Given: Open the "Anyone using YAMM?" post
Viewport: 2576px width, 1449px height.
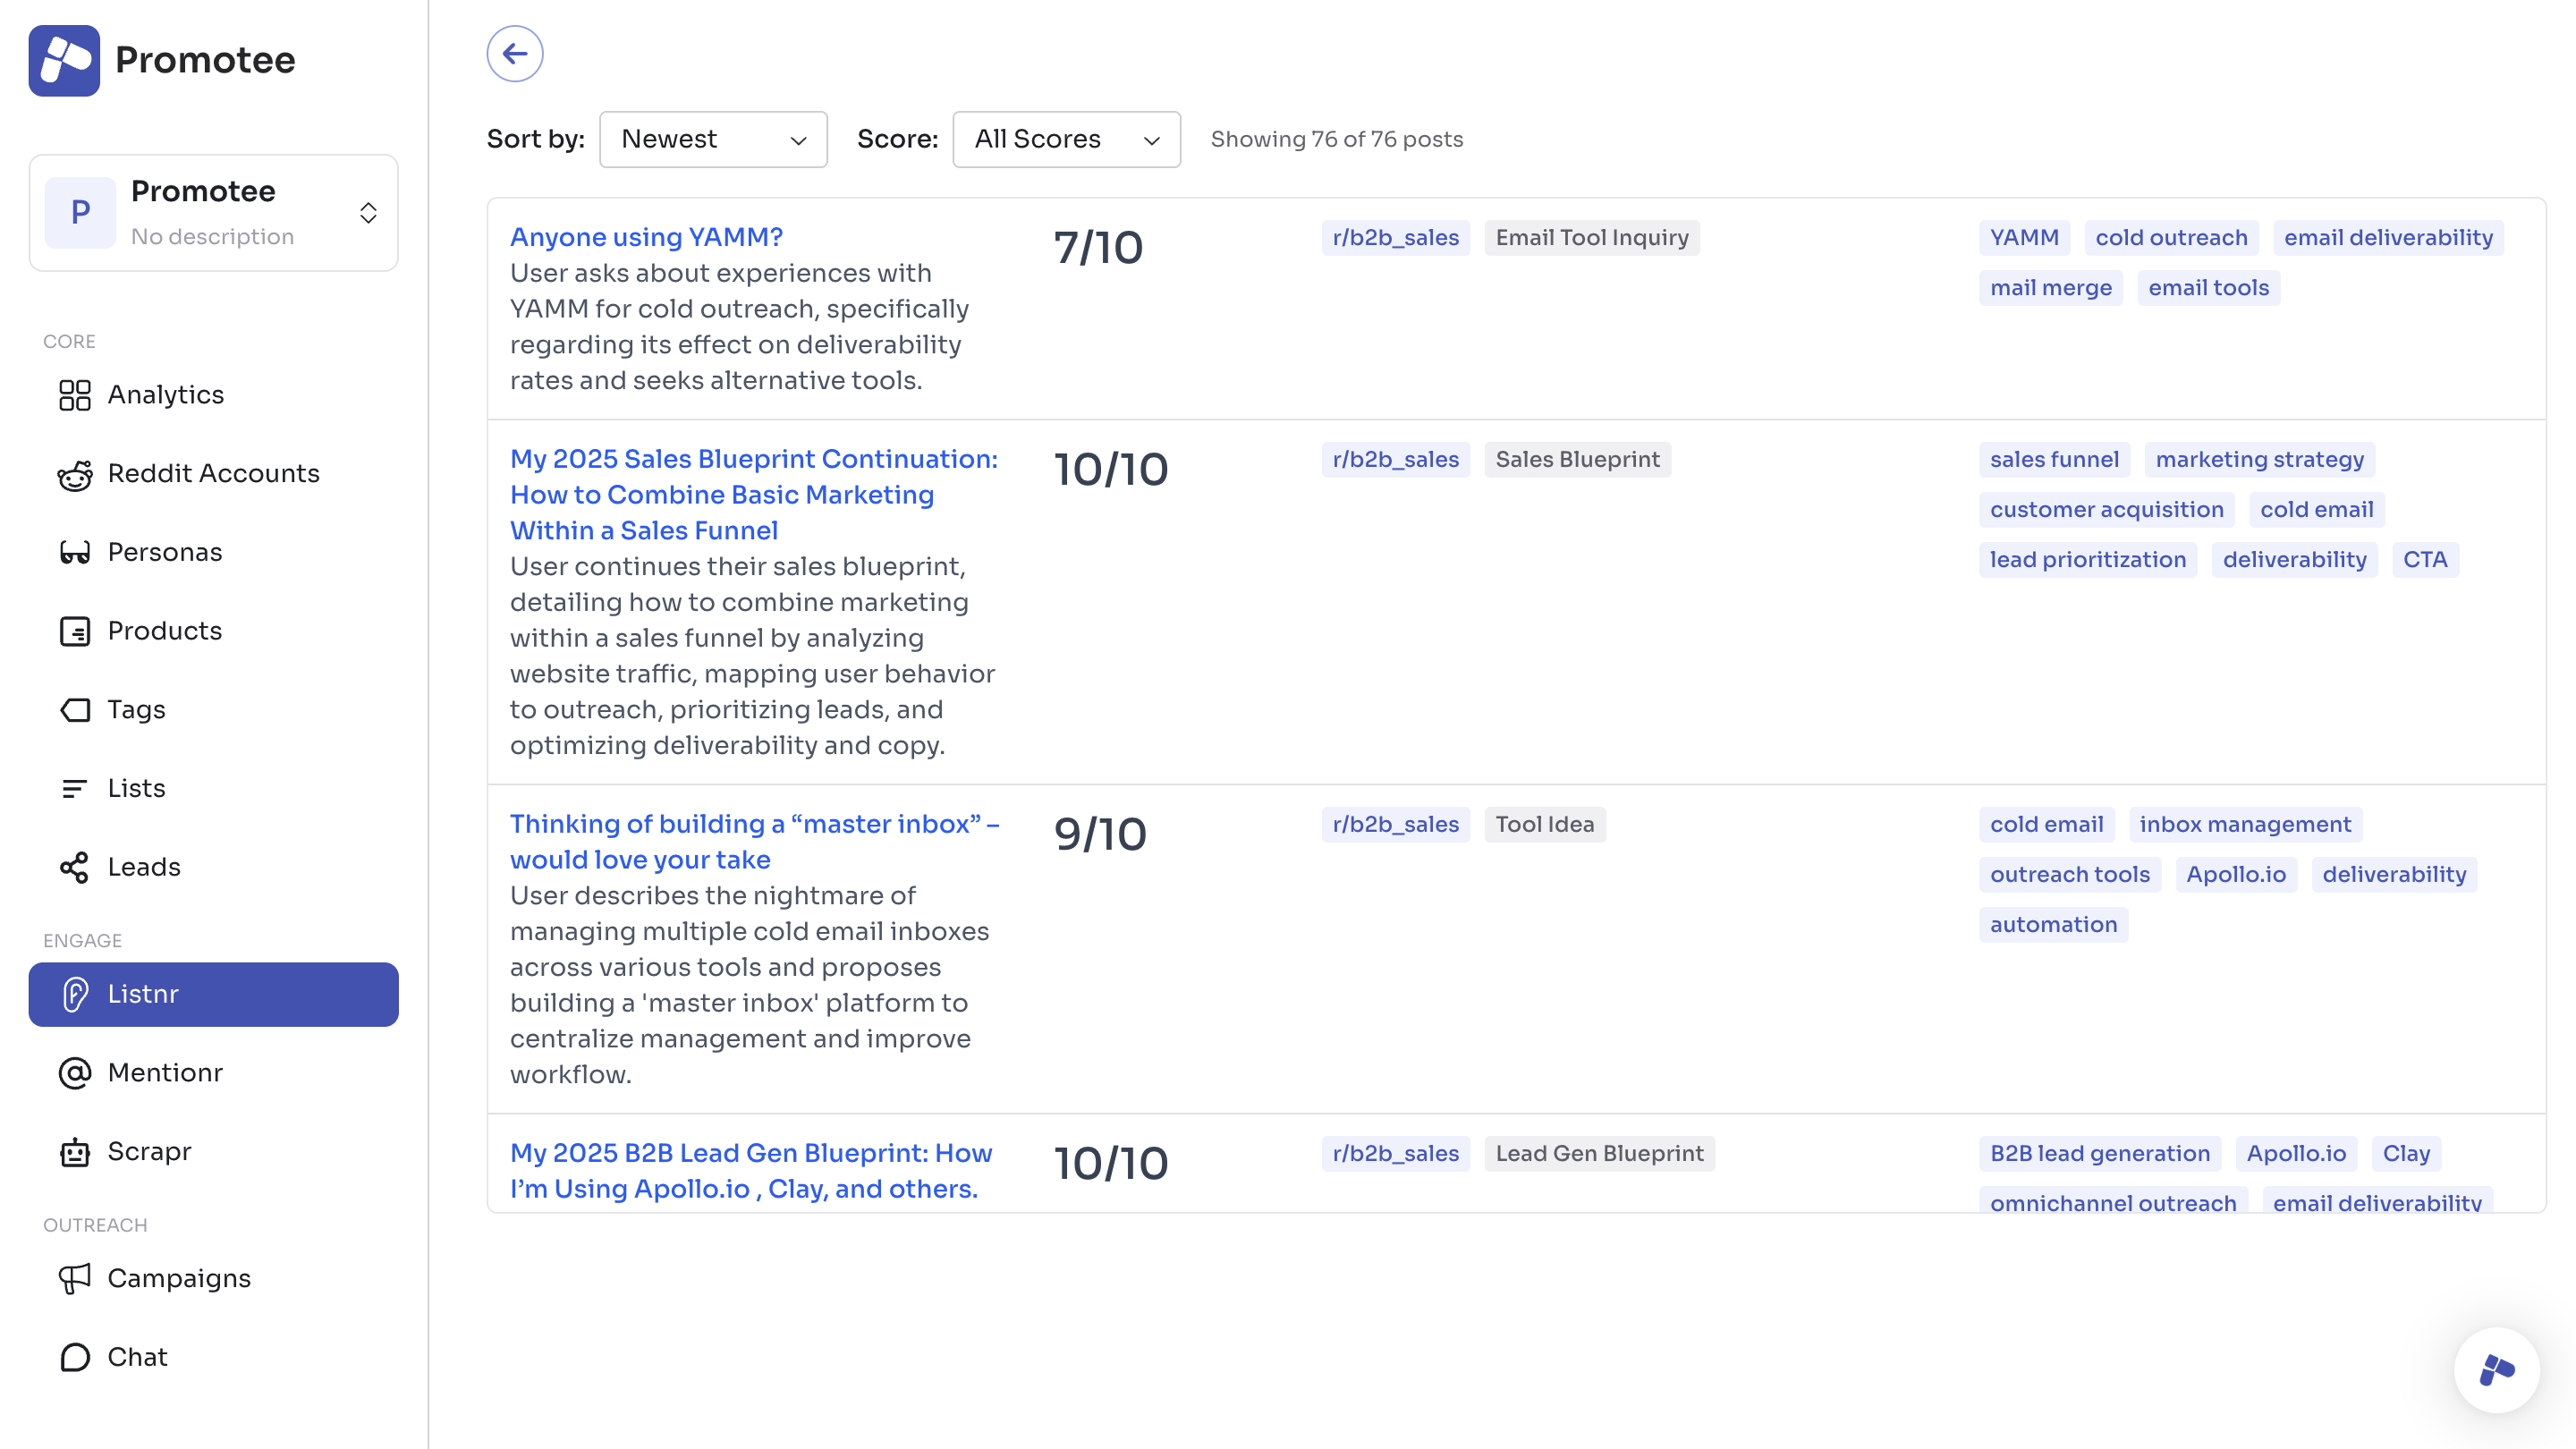Looking at the screenshot, I should click(x=646, y=237).
